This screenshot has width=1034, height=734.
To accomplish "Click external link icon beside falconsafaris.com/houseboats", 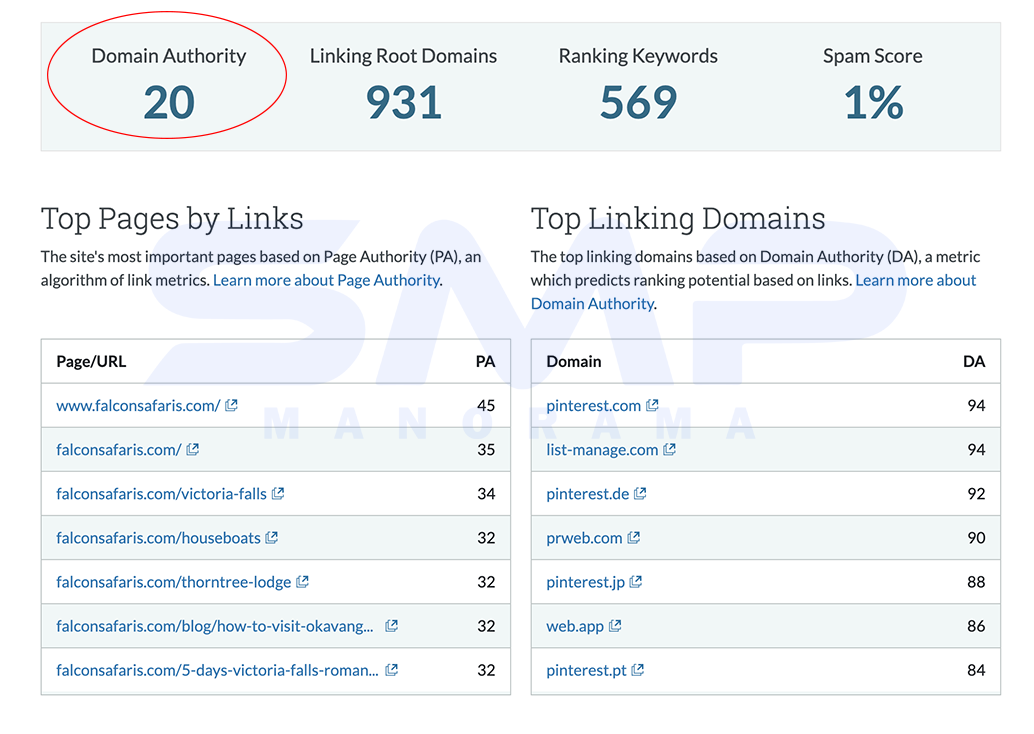I will click(271, 537).
